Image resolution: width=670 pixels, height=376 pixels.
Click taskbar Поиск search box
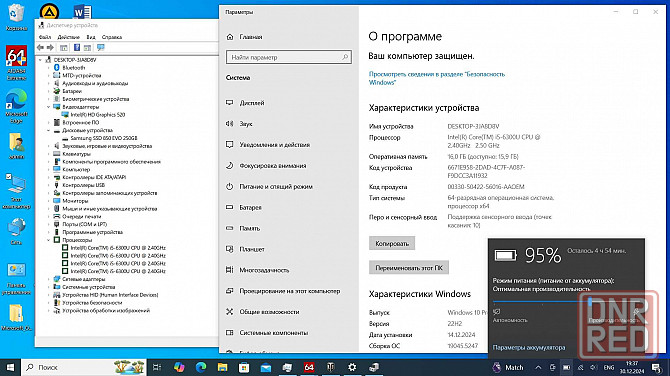click(x=84, y=367)
